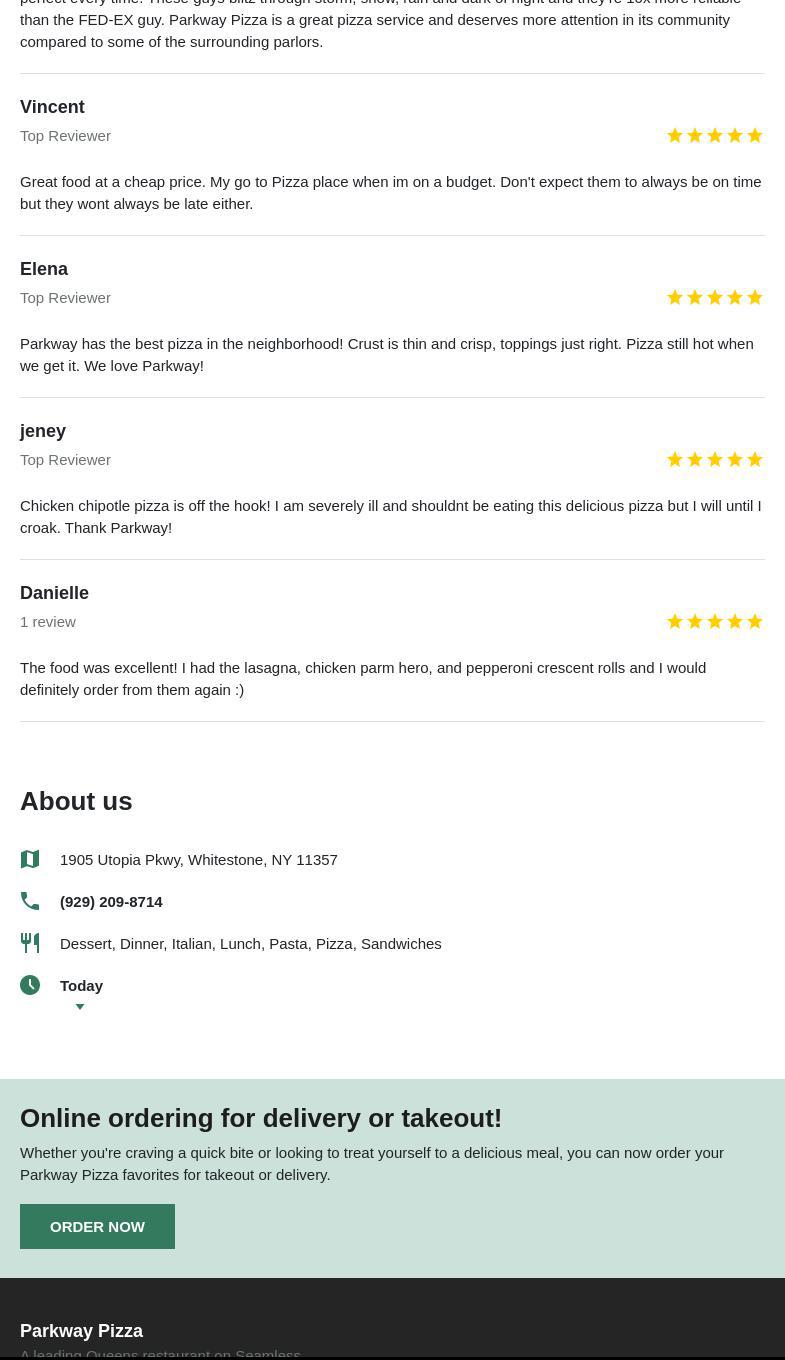The height and width of the screenshot is (1360, 785).
Task: Click the reviewer name jeney
Action: click(x=43, y=431)
